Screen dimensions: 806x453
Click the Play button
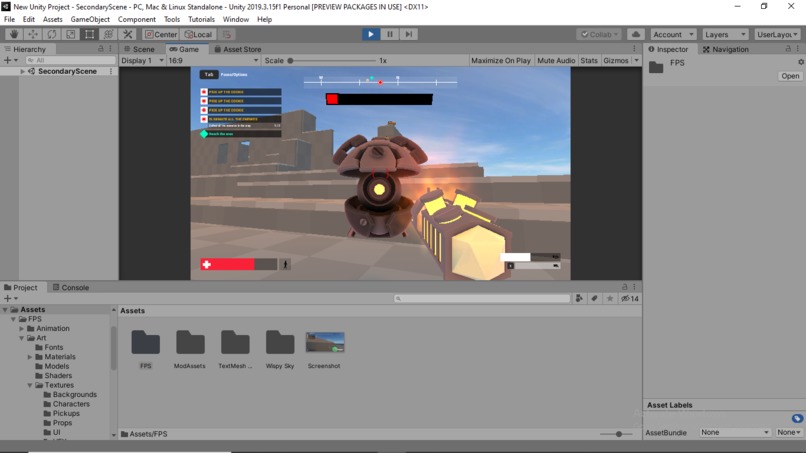tap(371, 34)
